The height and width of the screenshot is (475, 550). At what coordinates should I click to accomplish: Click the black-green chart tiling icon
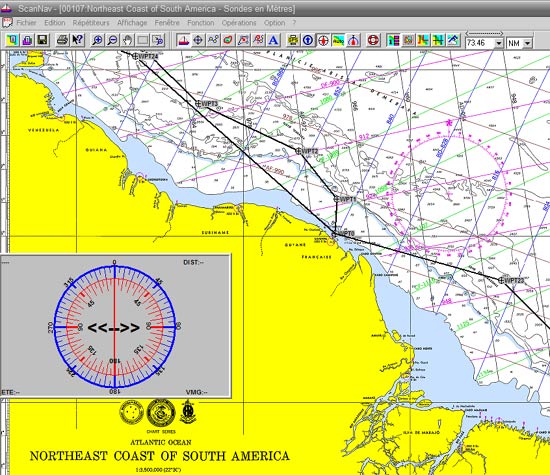(438, 40)
